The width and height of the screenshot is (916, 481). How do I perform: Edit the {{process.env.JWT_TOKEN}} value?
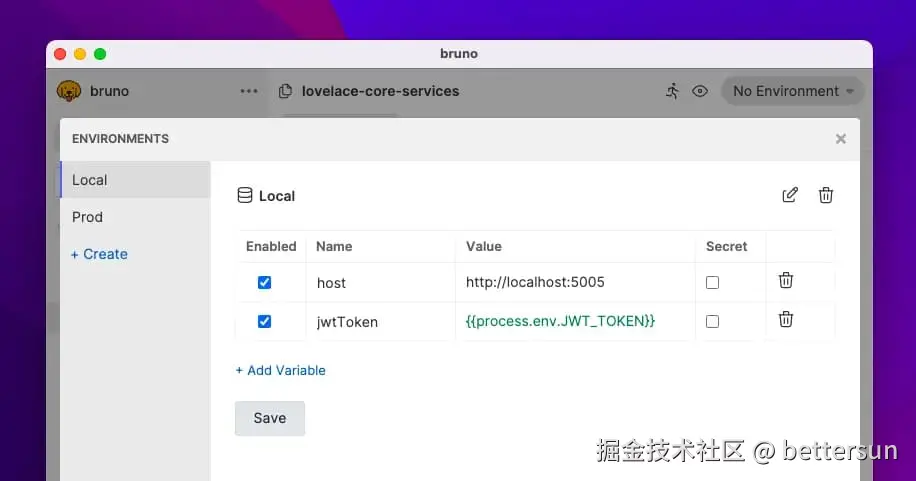575,321
